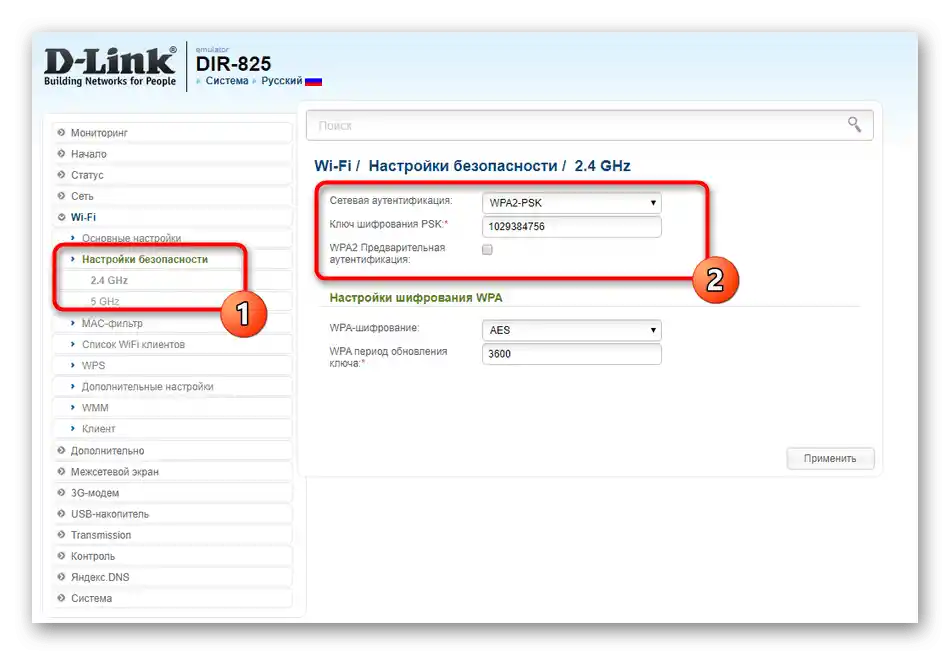Click the D-Link logo
This screenshot has height=655, width=950.
pyautogui.click(x=110, y=67)
